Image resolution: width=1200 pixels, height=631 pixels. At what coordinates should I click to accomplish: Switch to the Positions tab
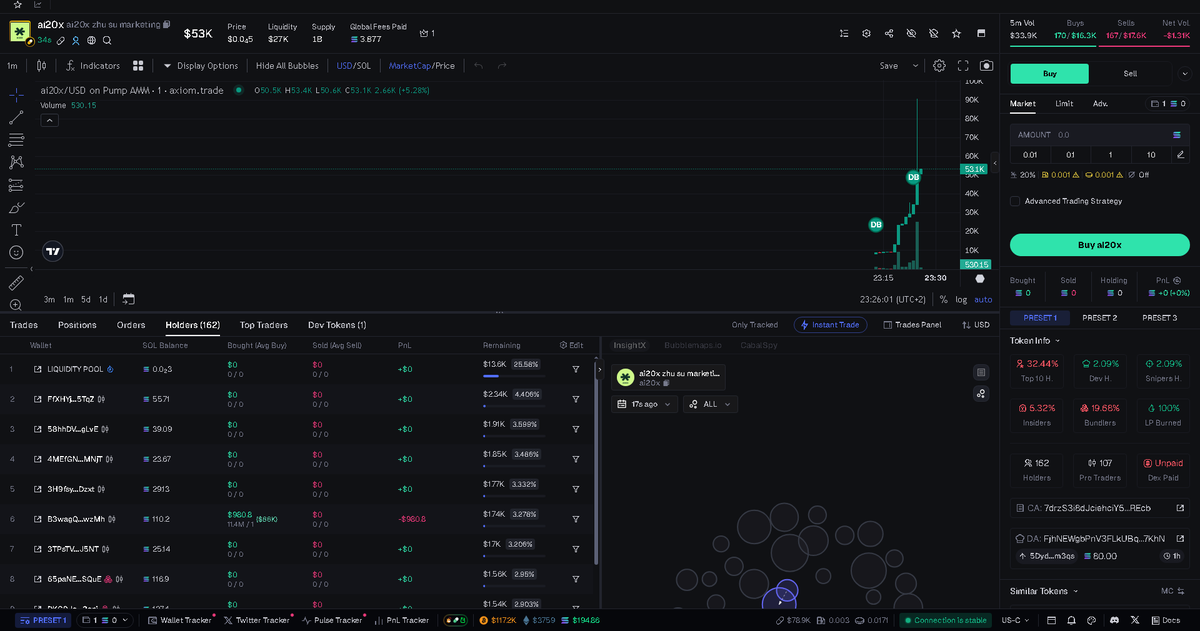click(77, 325)
